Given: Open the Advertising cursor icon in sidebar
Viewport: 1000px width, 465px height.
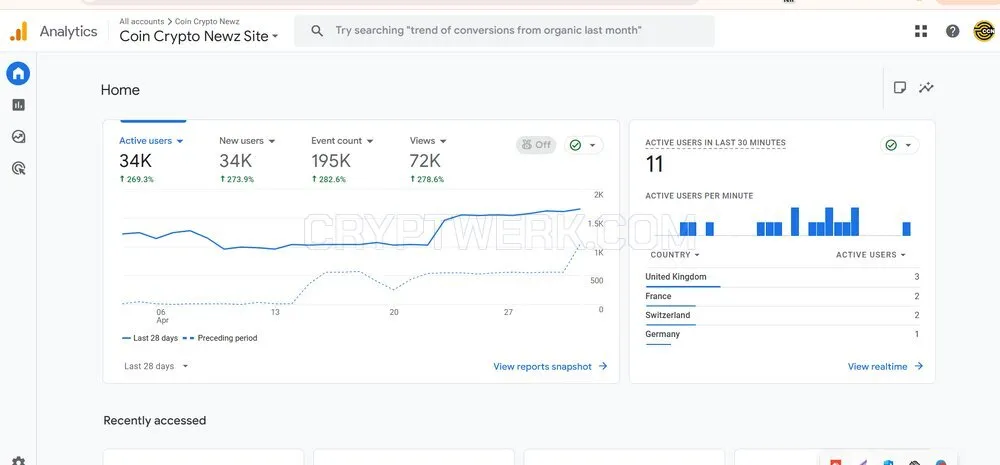Looking at the screenshot, I should tap(18, 168).
